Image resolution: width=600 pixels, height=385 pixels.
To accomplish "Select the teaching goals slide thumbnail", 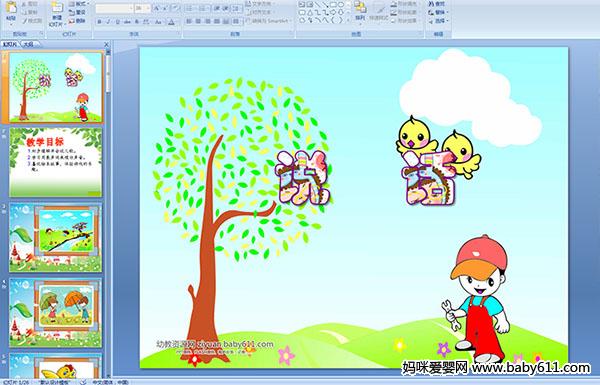I will coord(56,162).
